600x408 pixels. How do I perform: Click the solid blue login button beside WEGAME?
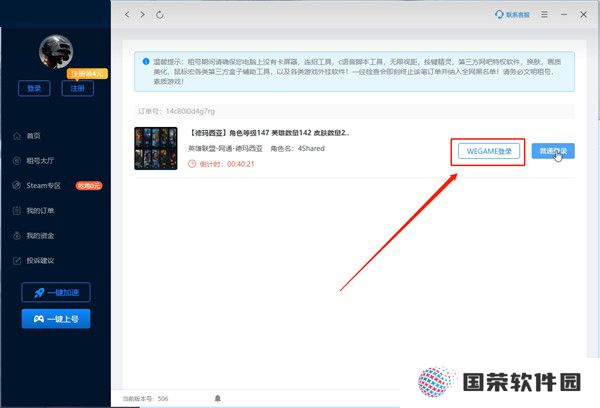click(553, 151)
